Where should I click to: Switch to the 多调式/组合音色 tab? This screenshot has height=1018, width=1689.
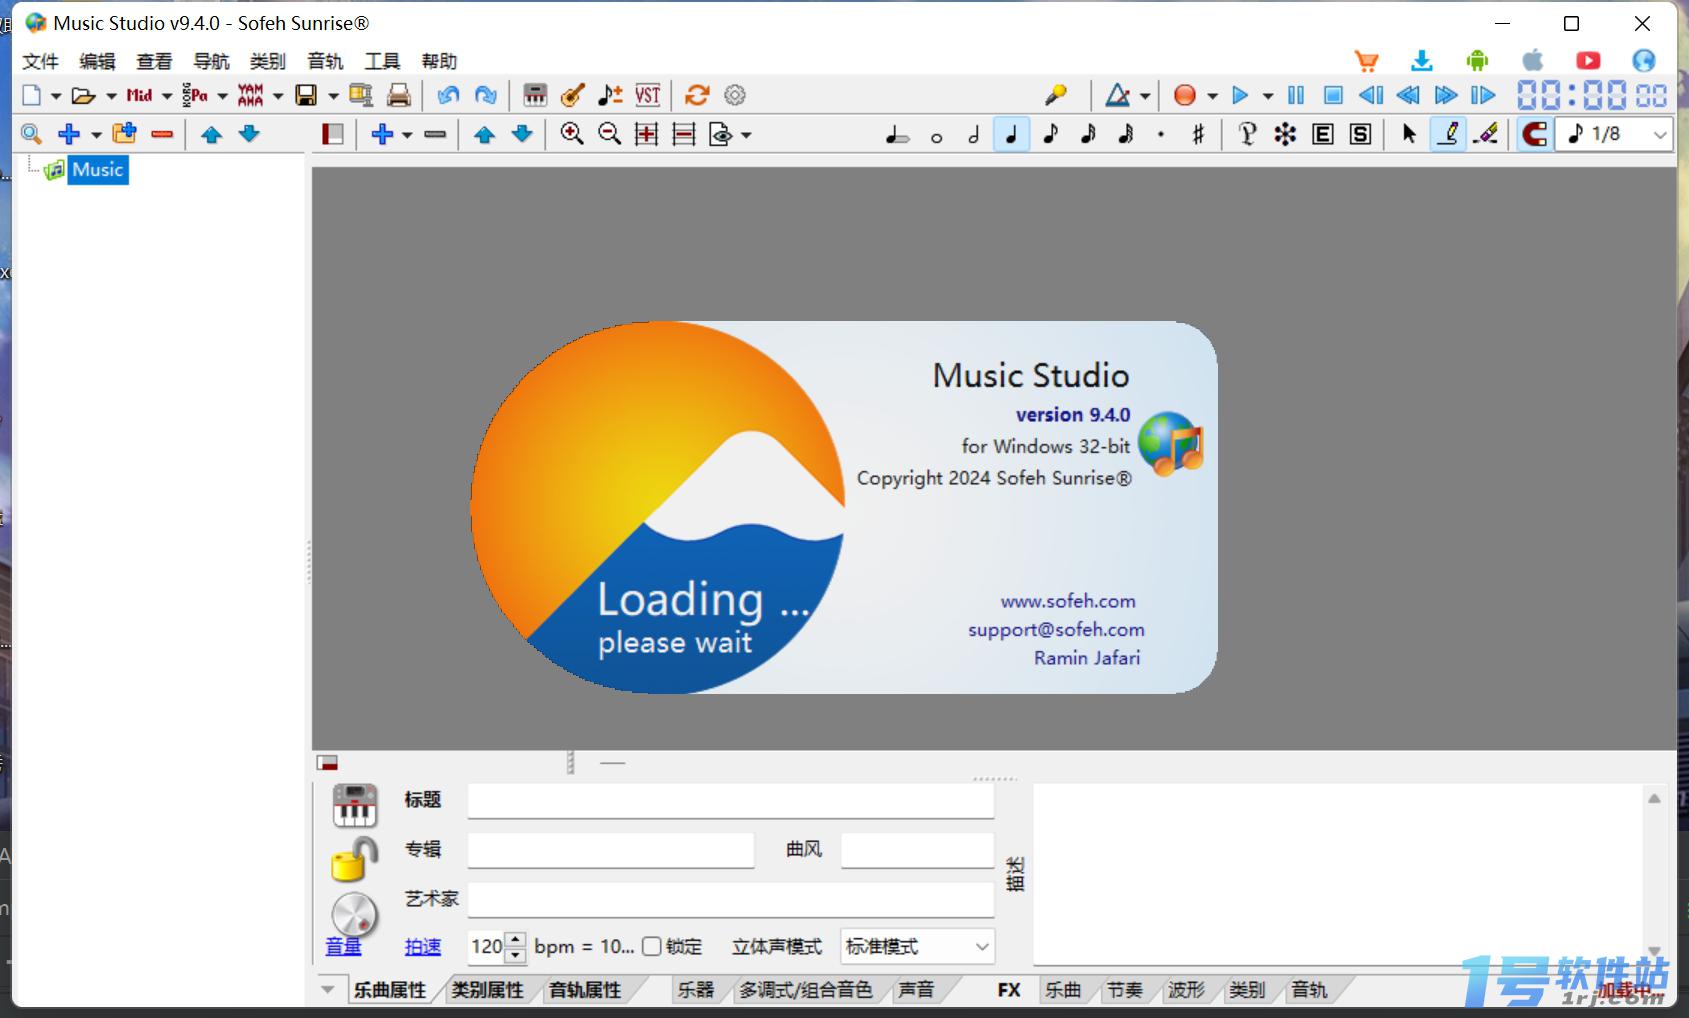[805, 990]
